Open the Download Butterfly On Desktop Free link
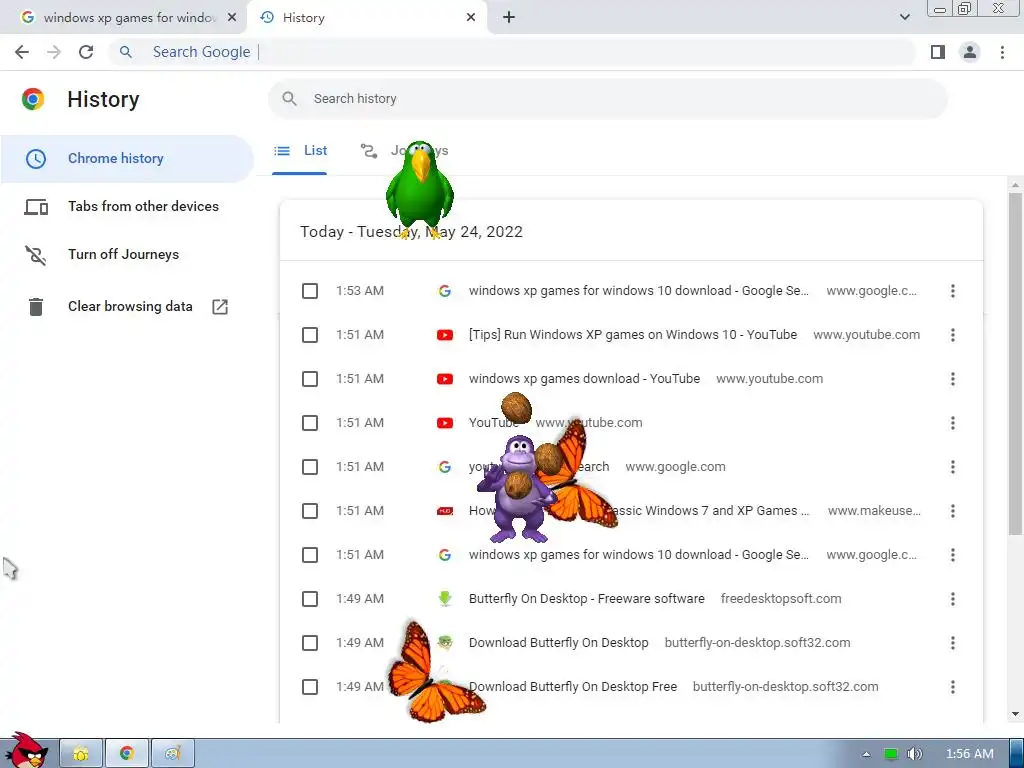 click(573, 687)
